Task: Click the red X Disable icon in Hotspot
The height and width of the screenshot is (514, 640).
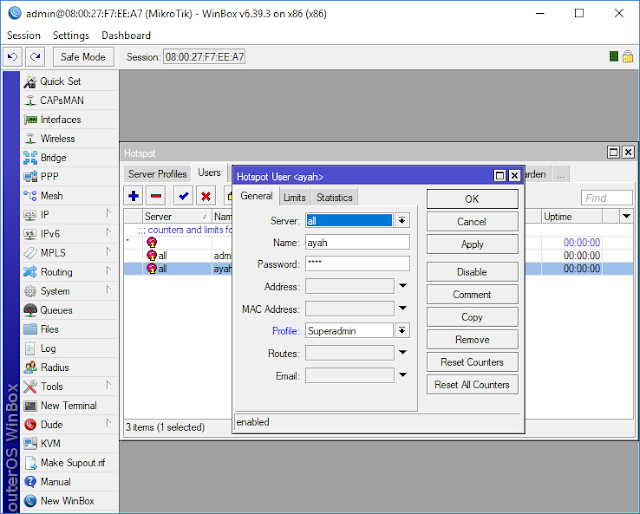Action: coord(206,196)
